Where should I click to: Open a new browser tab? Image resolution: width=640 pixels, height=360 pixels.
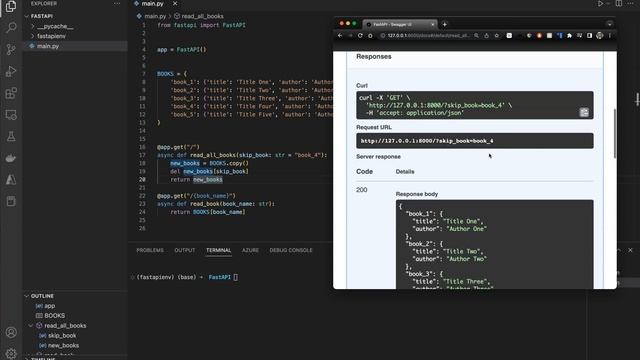tap(444, 24)
